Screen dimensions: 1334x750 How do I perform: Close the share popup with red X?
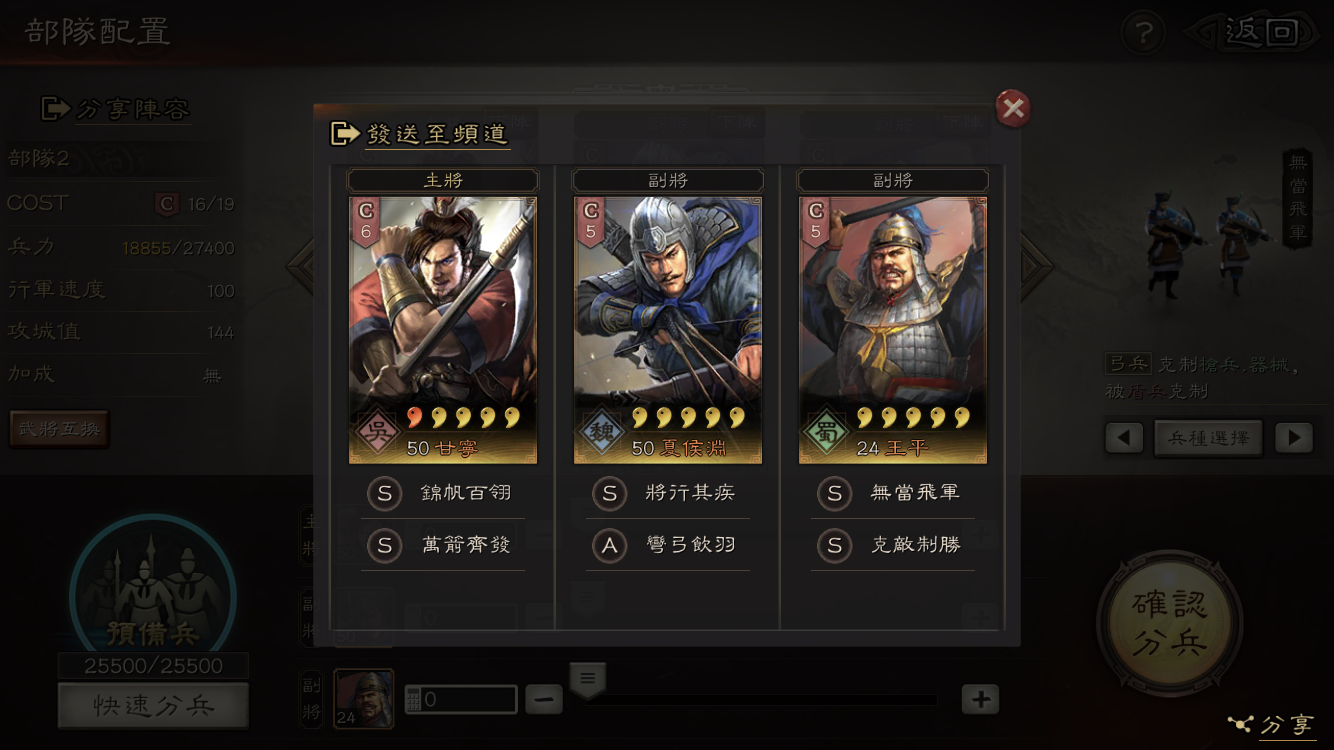pyautogui.click(x=1013, y=108)
